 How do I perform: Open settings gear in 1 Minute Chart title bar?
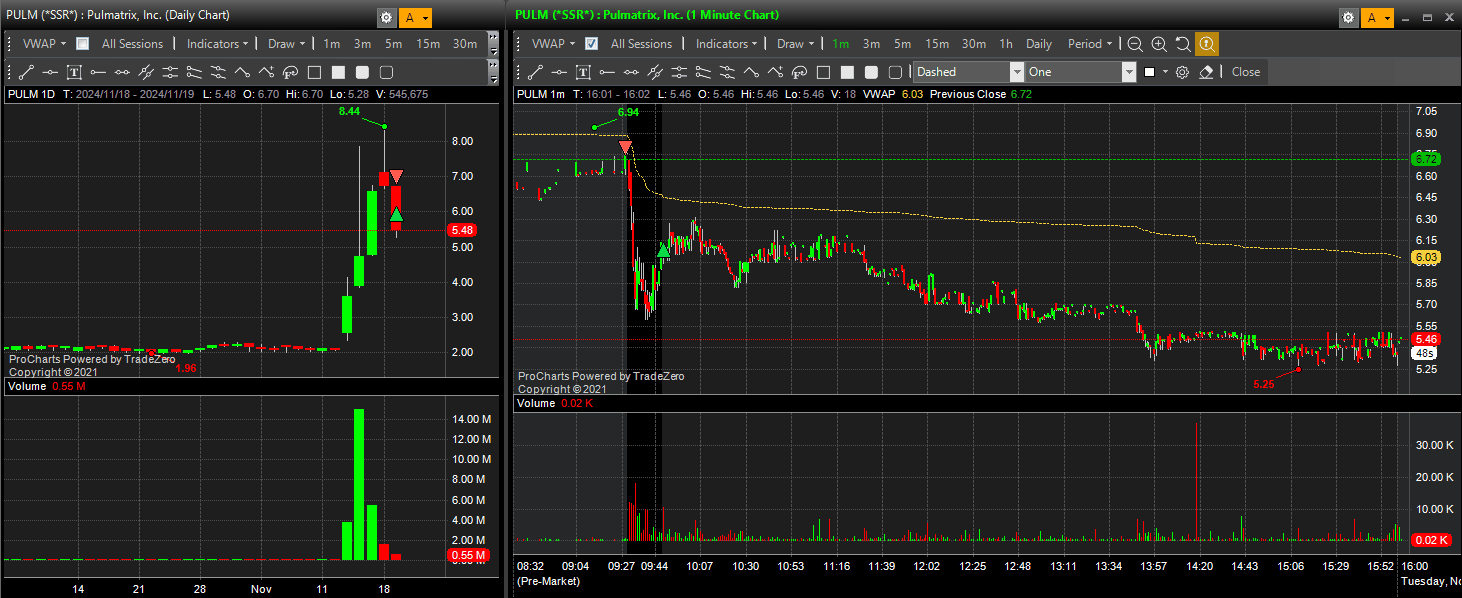(x=1348, y=17)
